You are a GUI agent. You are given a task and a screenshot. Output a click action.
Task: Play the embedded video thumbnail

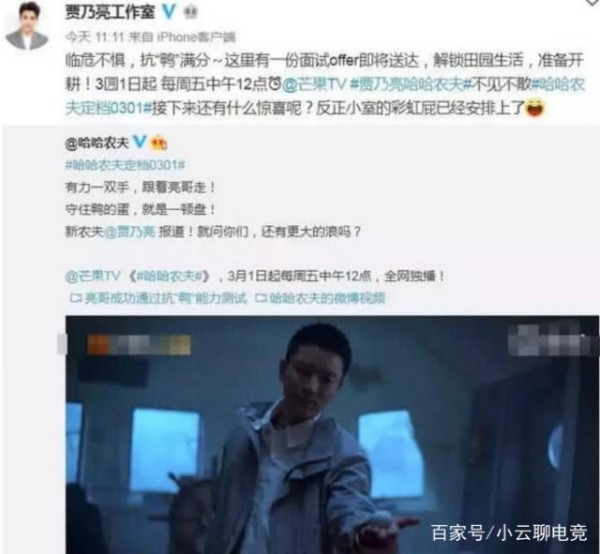click(332, 435)
